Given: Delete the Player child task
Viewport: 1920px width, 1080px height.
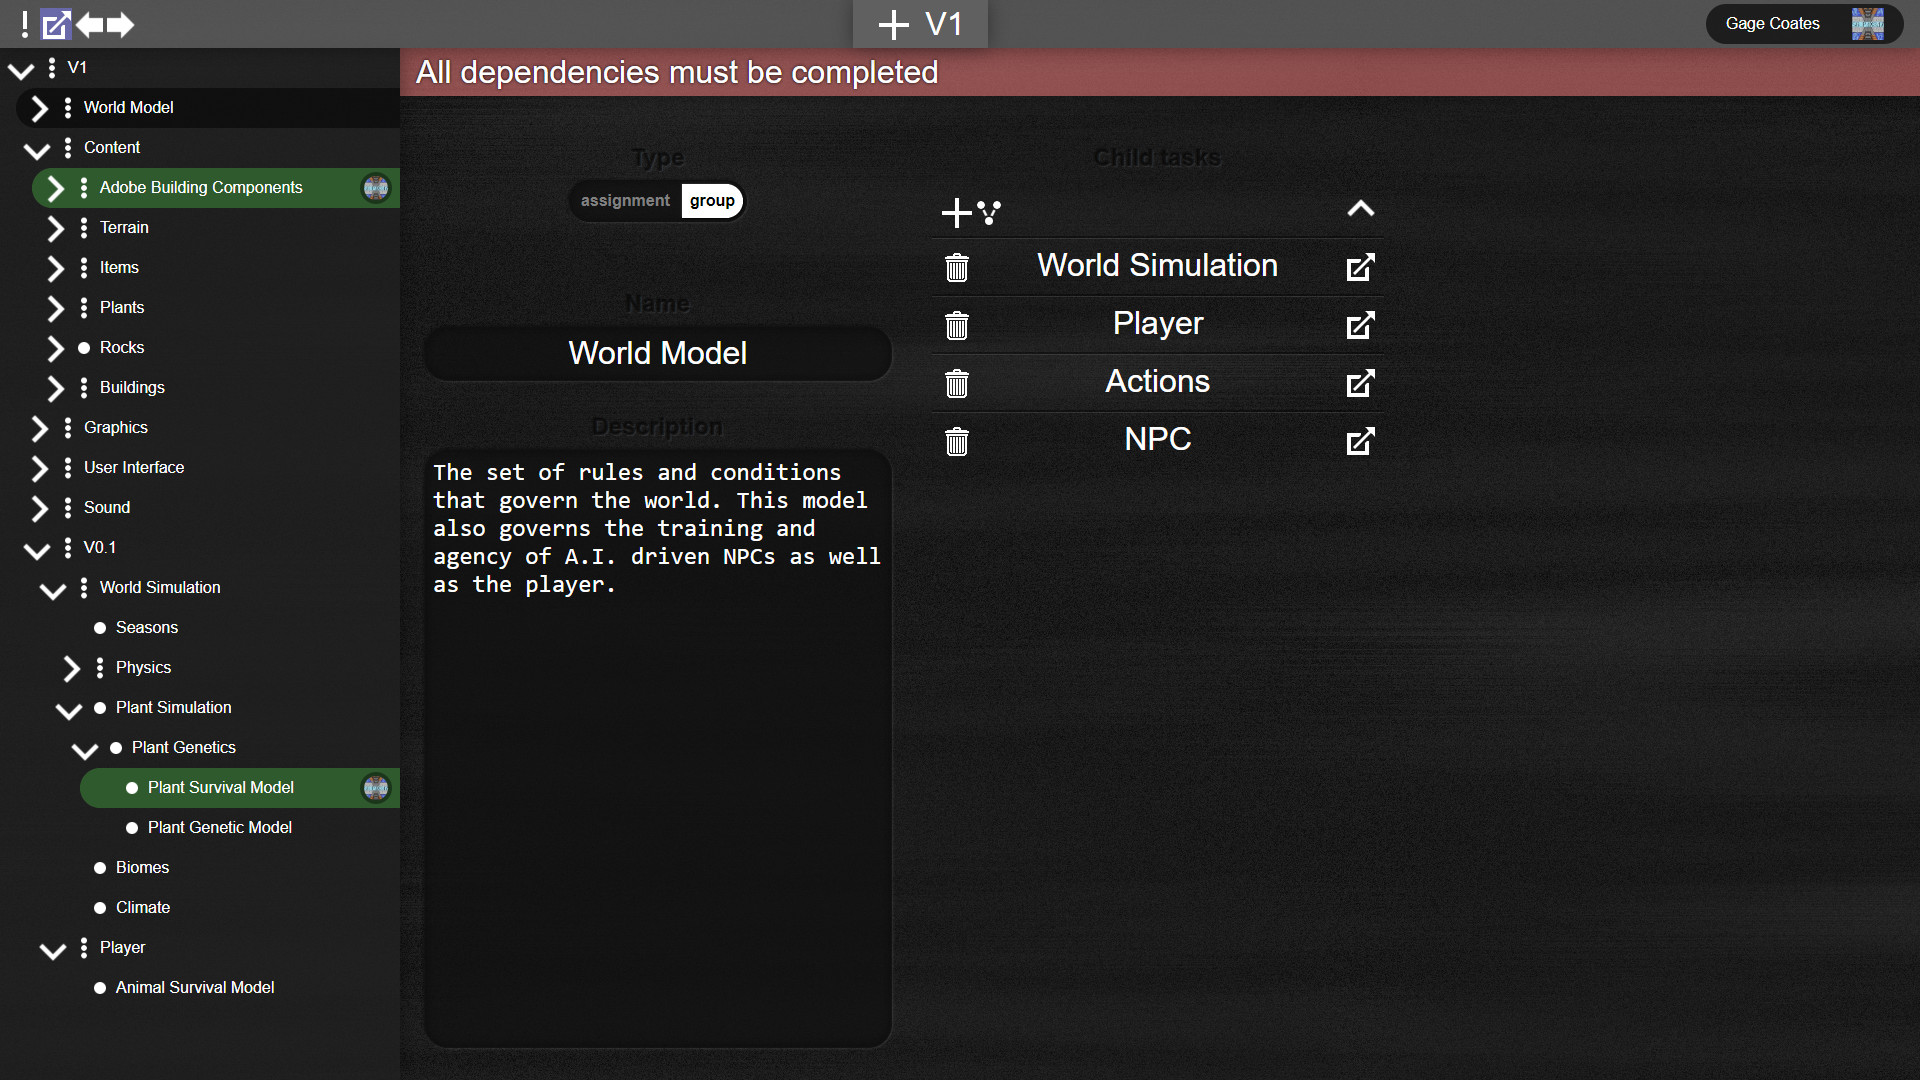Looking at the screenshot, I should click(957, 325).
